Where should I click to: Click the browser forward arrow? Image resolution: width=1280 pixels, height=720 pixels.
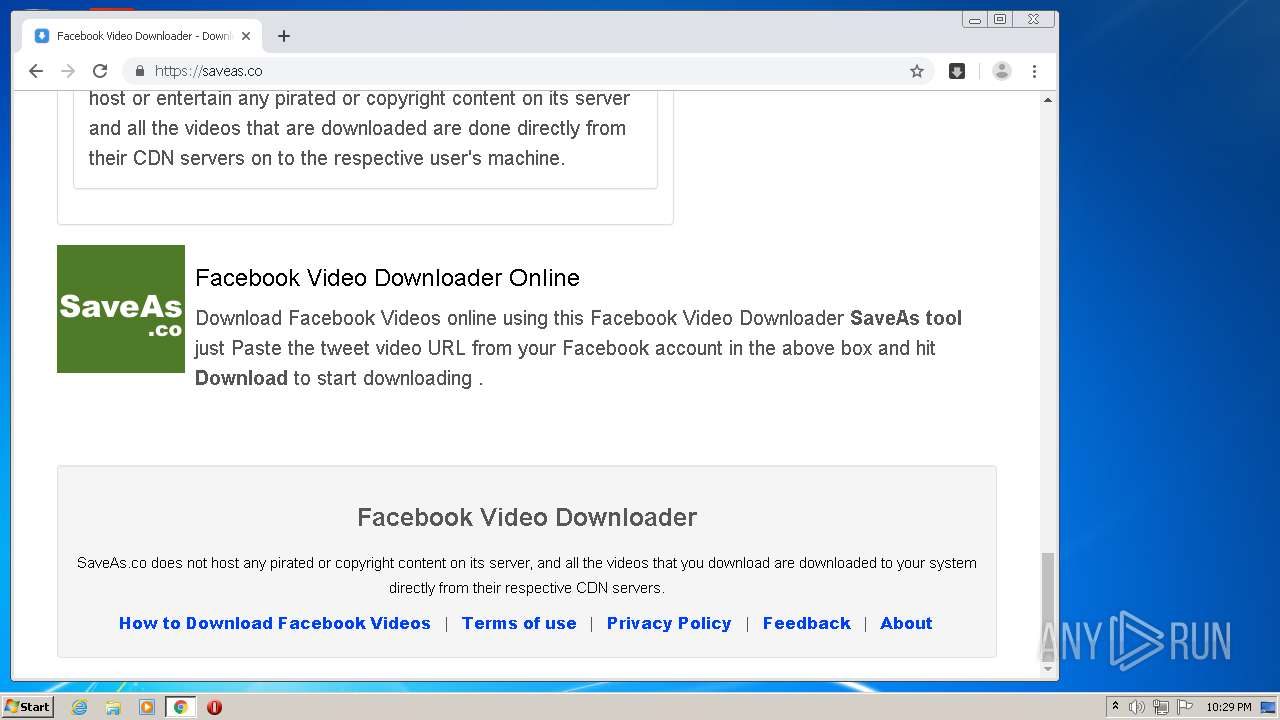(68, 71)
